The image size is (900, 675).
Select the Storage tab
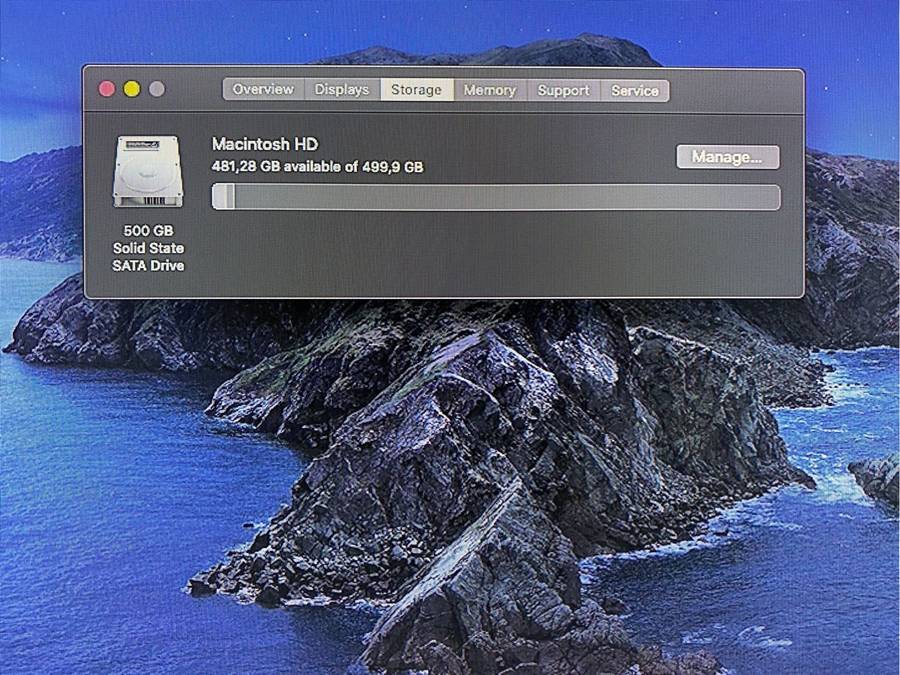point(416,90)
